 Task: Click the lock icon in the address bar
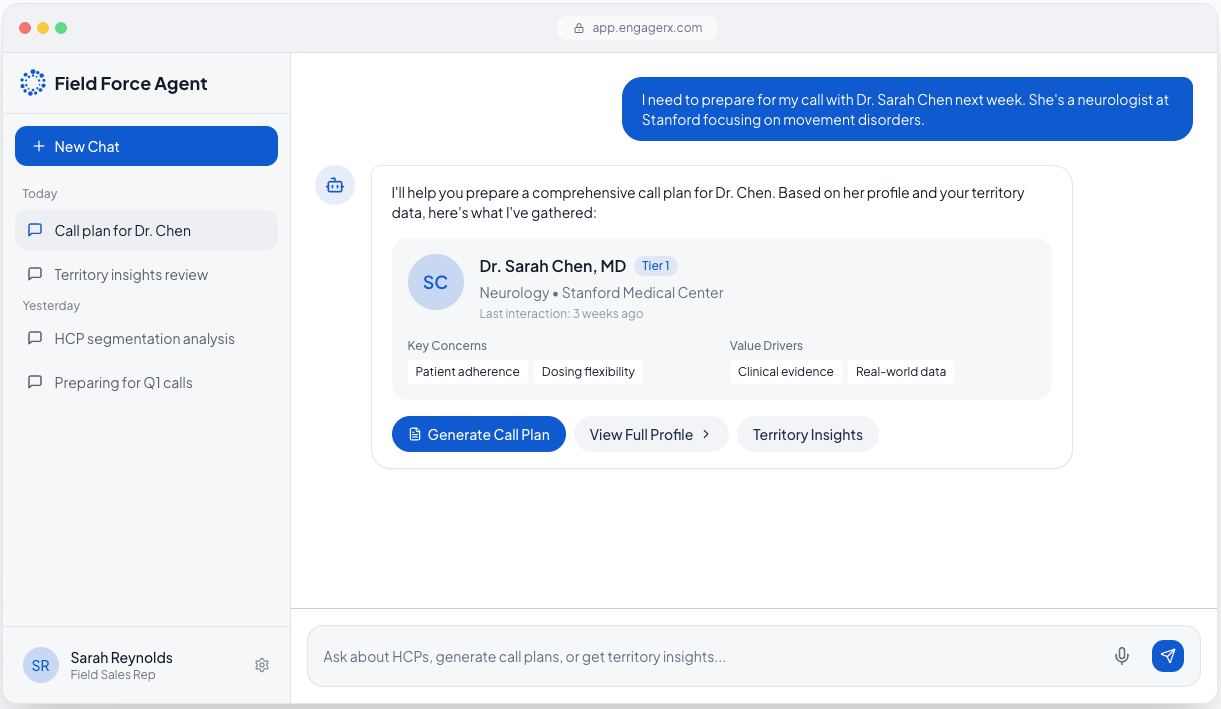click(x=579, y=28)
